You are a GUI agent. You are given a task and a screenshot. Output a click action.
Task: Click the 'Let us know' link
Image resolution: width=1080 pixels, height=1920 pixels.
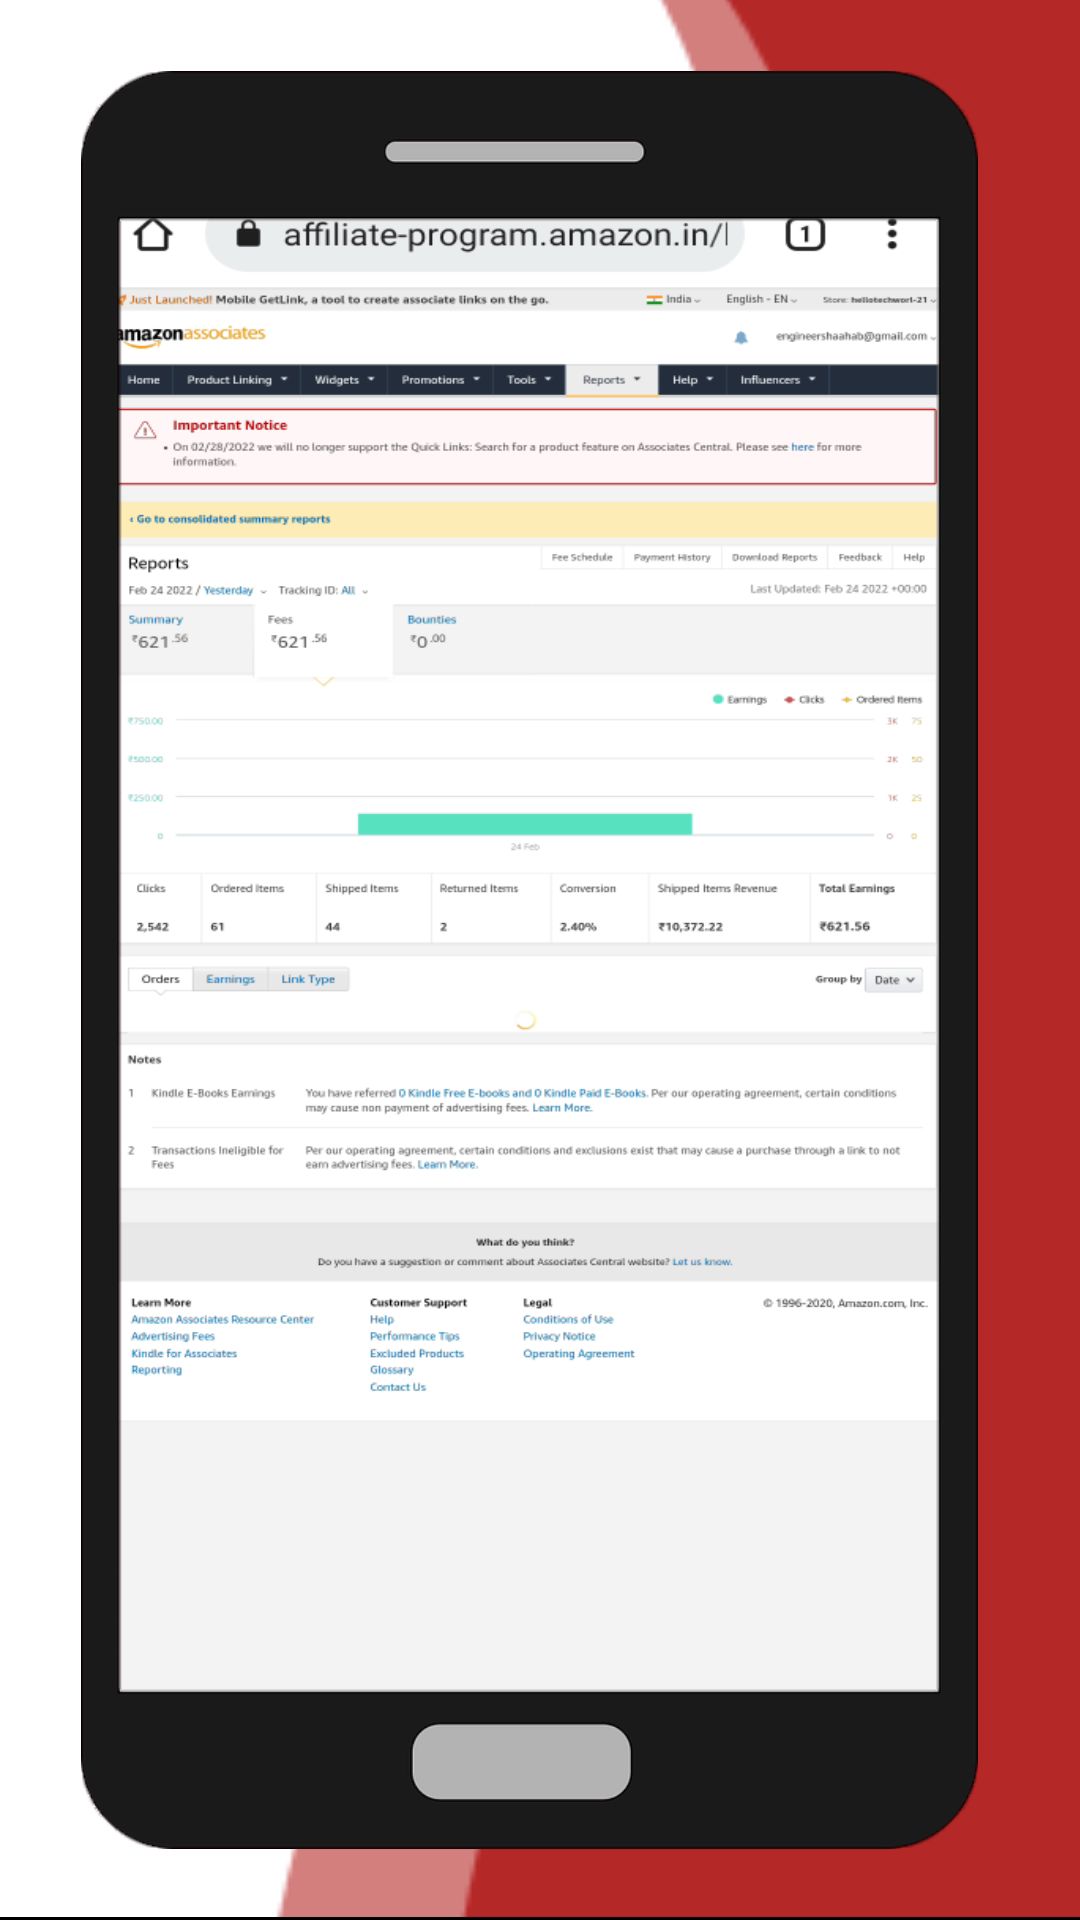702,1262
